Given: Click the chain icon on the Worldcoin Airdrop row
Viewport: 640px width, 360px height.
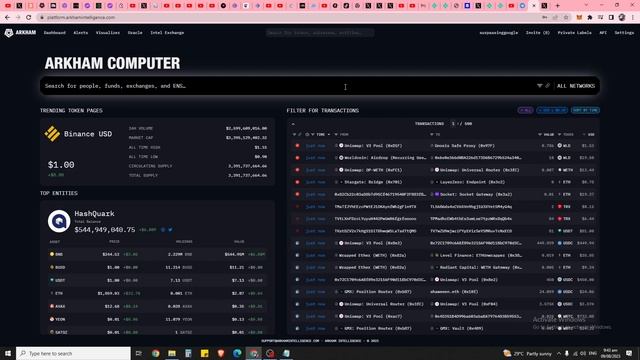Looking at the screenshot, I should pyautogui.click(x=298, y=158).
